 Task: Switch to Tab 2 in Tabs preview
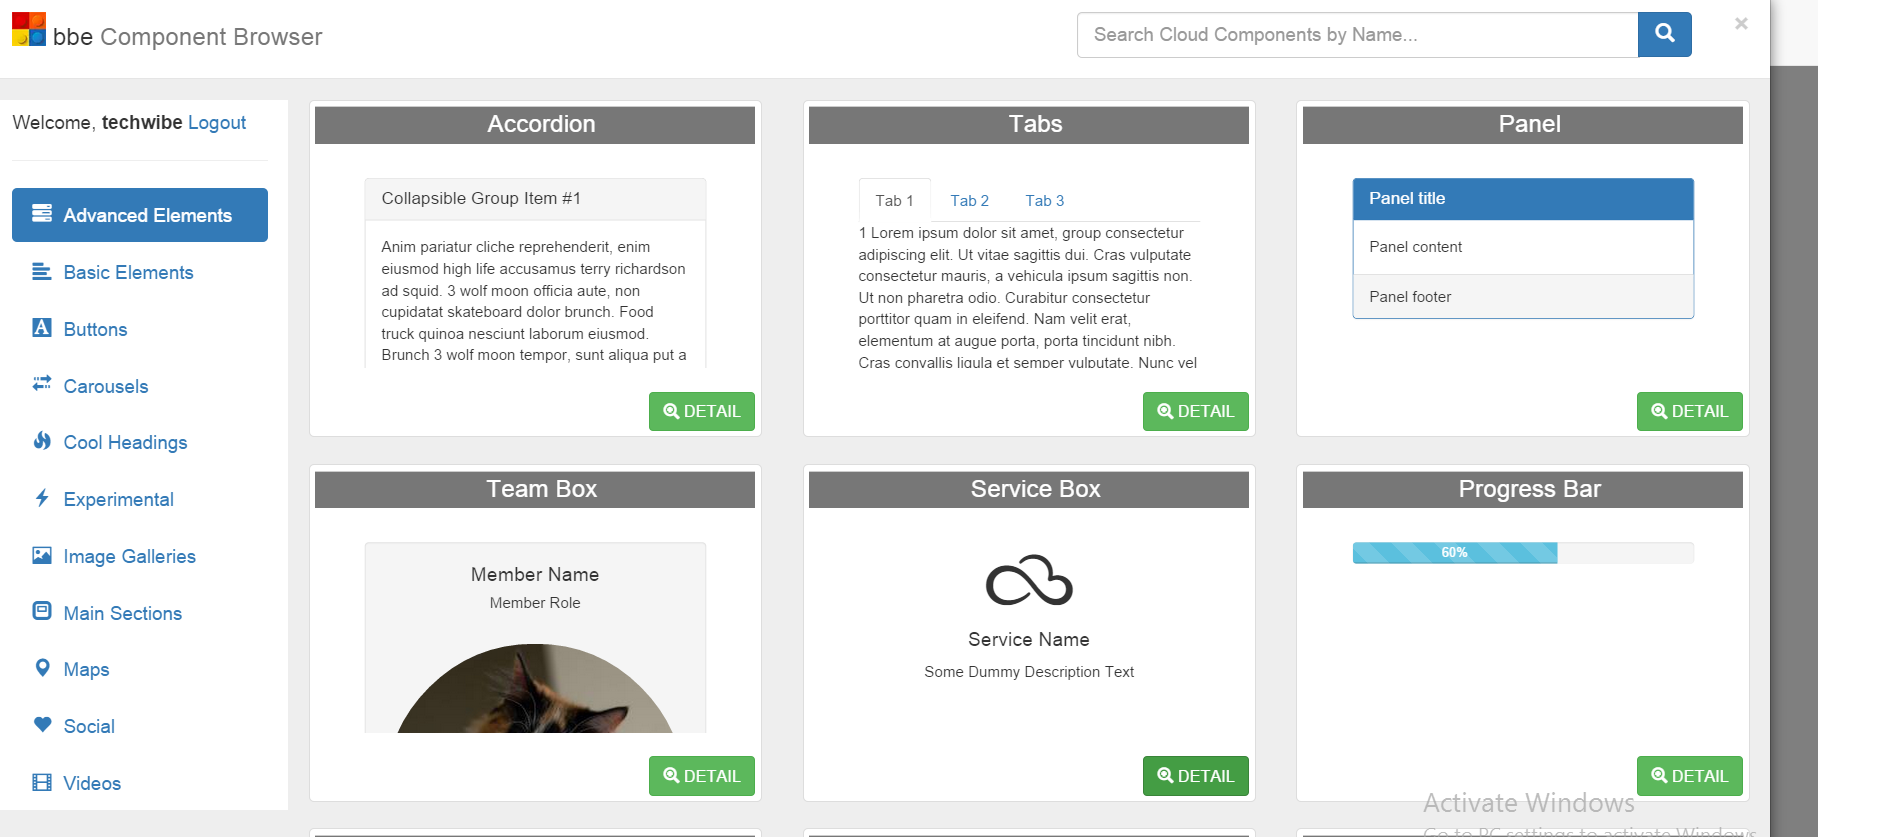coord(969,200)
